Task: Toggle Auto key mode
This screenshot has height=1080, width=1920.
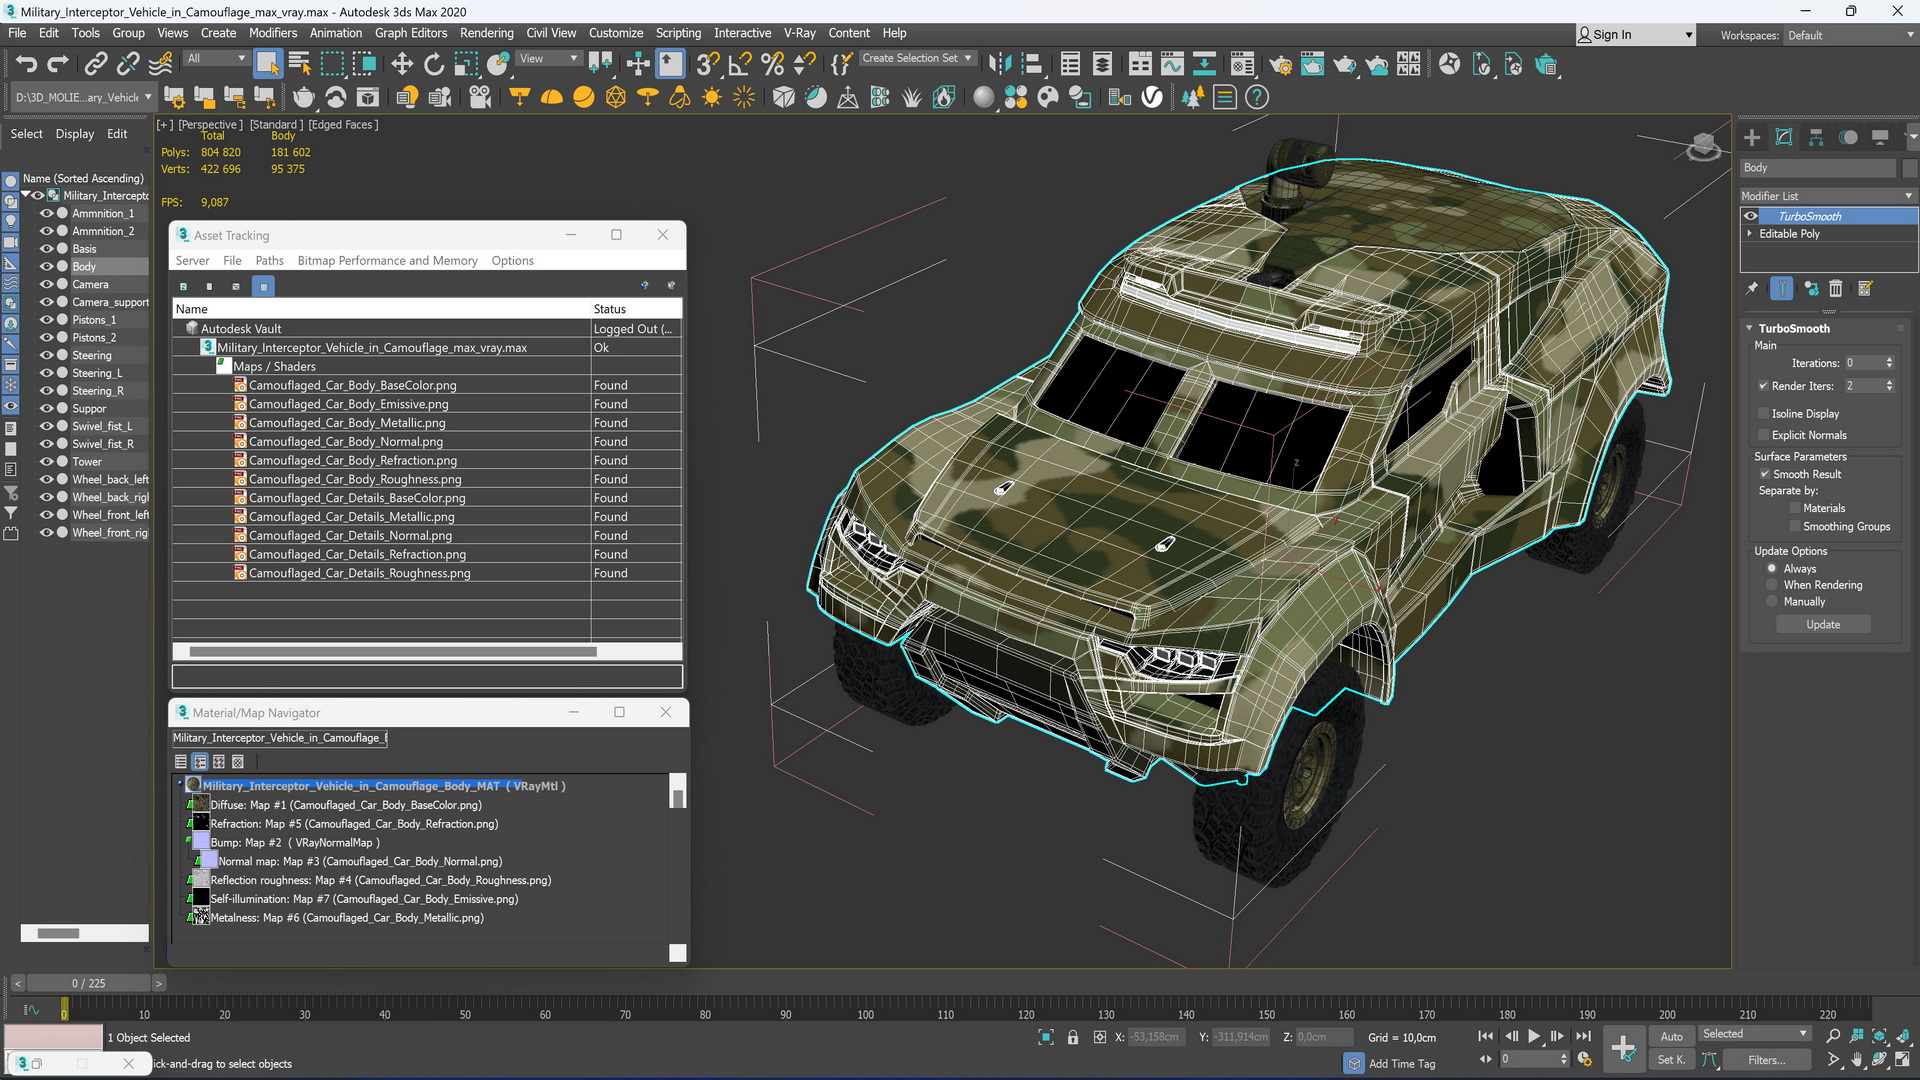Action: pos(1671,1036)
